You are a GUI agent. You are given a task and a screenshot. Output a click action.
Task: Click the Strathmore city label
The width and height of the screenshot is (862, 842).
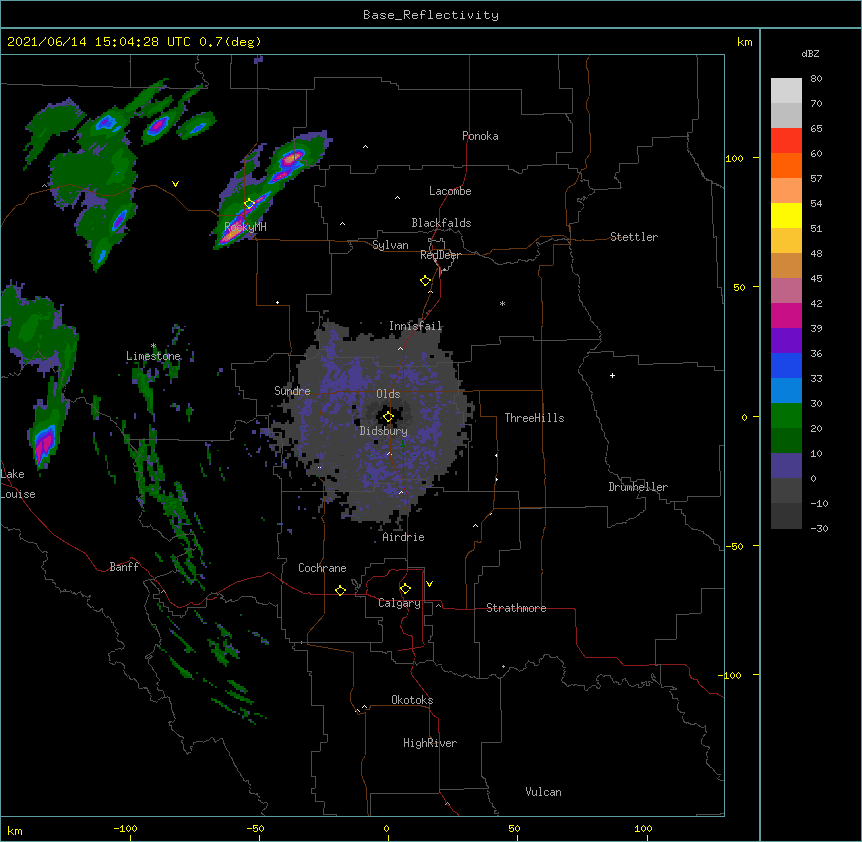click(x=516, y=608)
